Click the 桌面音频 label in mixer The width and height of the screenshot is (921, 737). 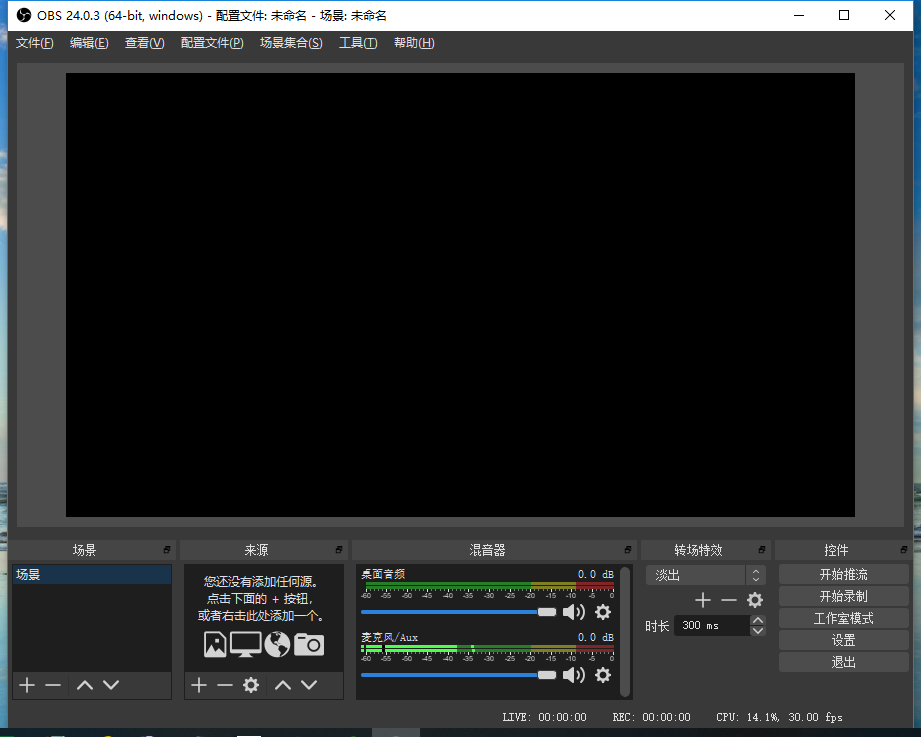click(383, 574)
